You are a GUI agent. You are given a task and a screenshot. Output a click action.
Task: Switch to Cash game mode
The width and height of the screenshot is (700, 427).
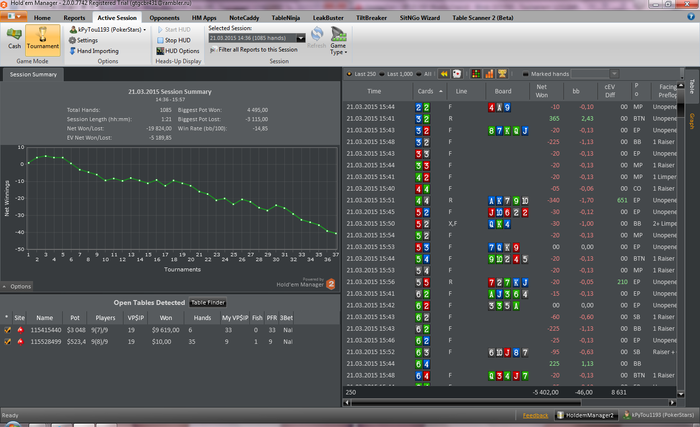14,40
